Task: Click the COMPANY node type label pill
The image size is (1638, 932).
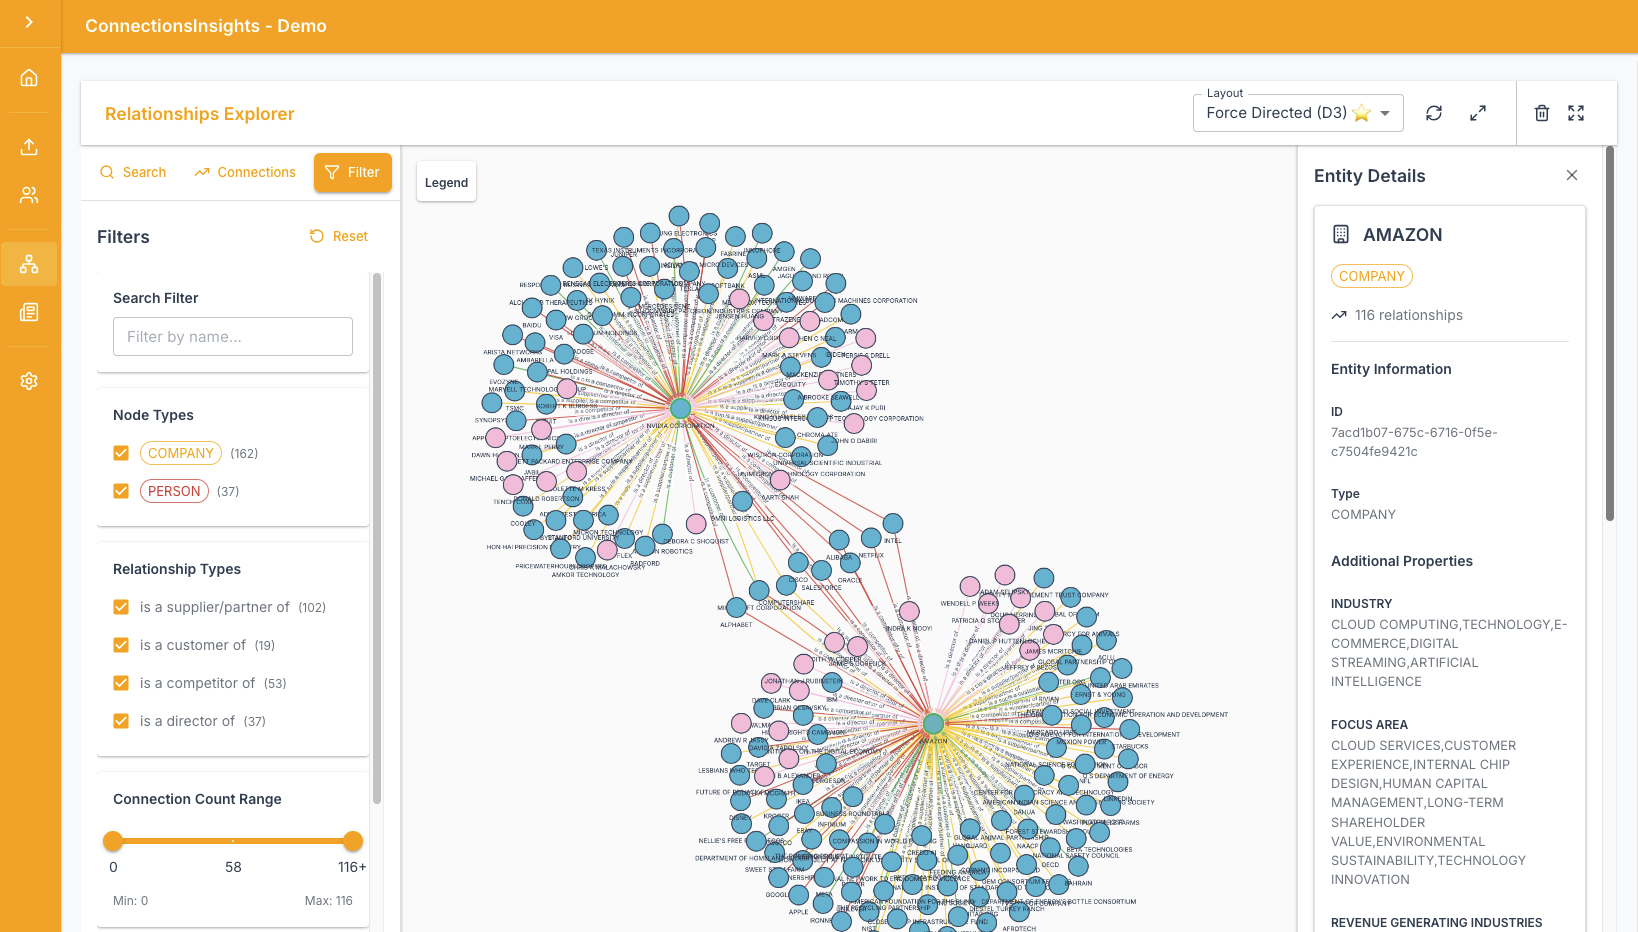Action: [181, 453]
